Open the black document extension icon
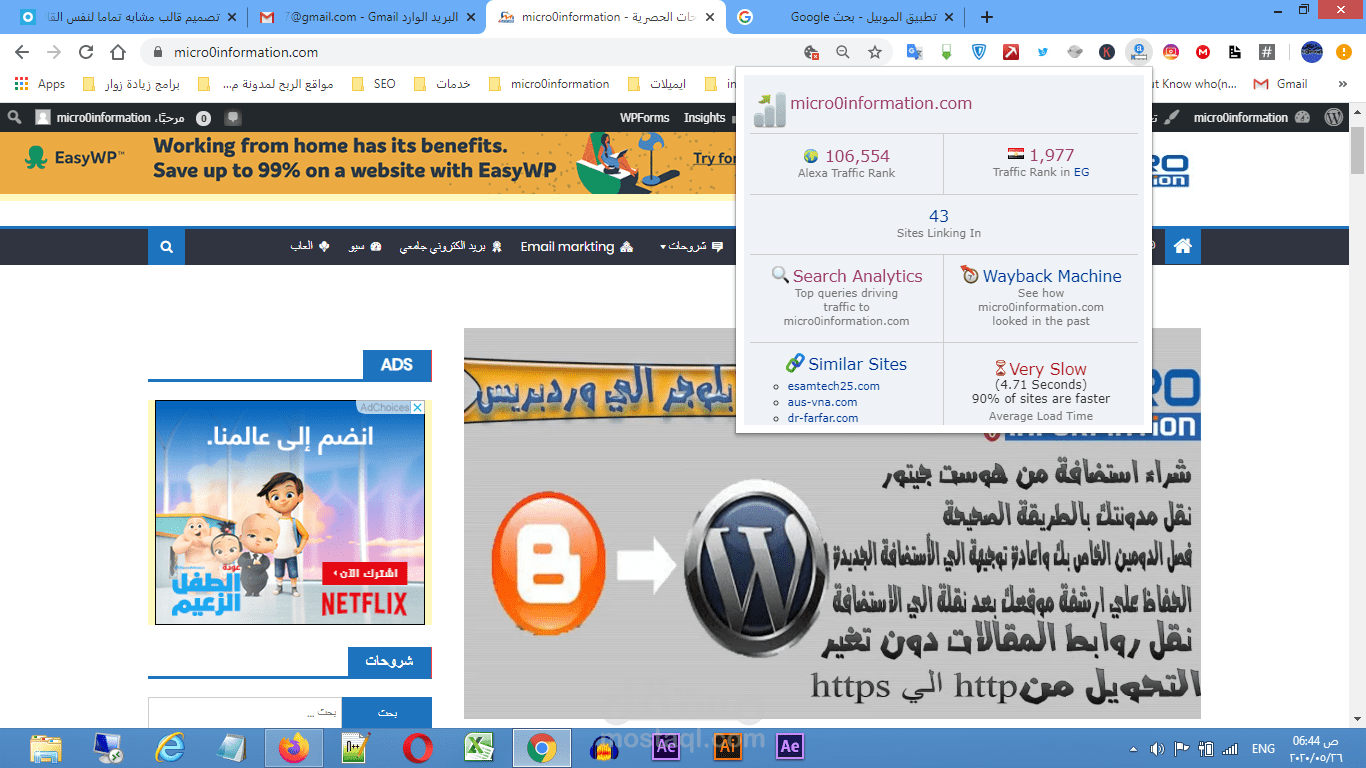Image resolution: width=1366 pixels, height=768 pixels. [x=1235, y=52]
